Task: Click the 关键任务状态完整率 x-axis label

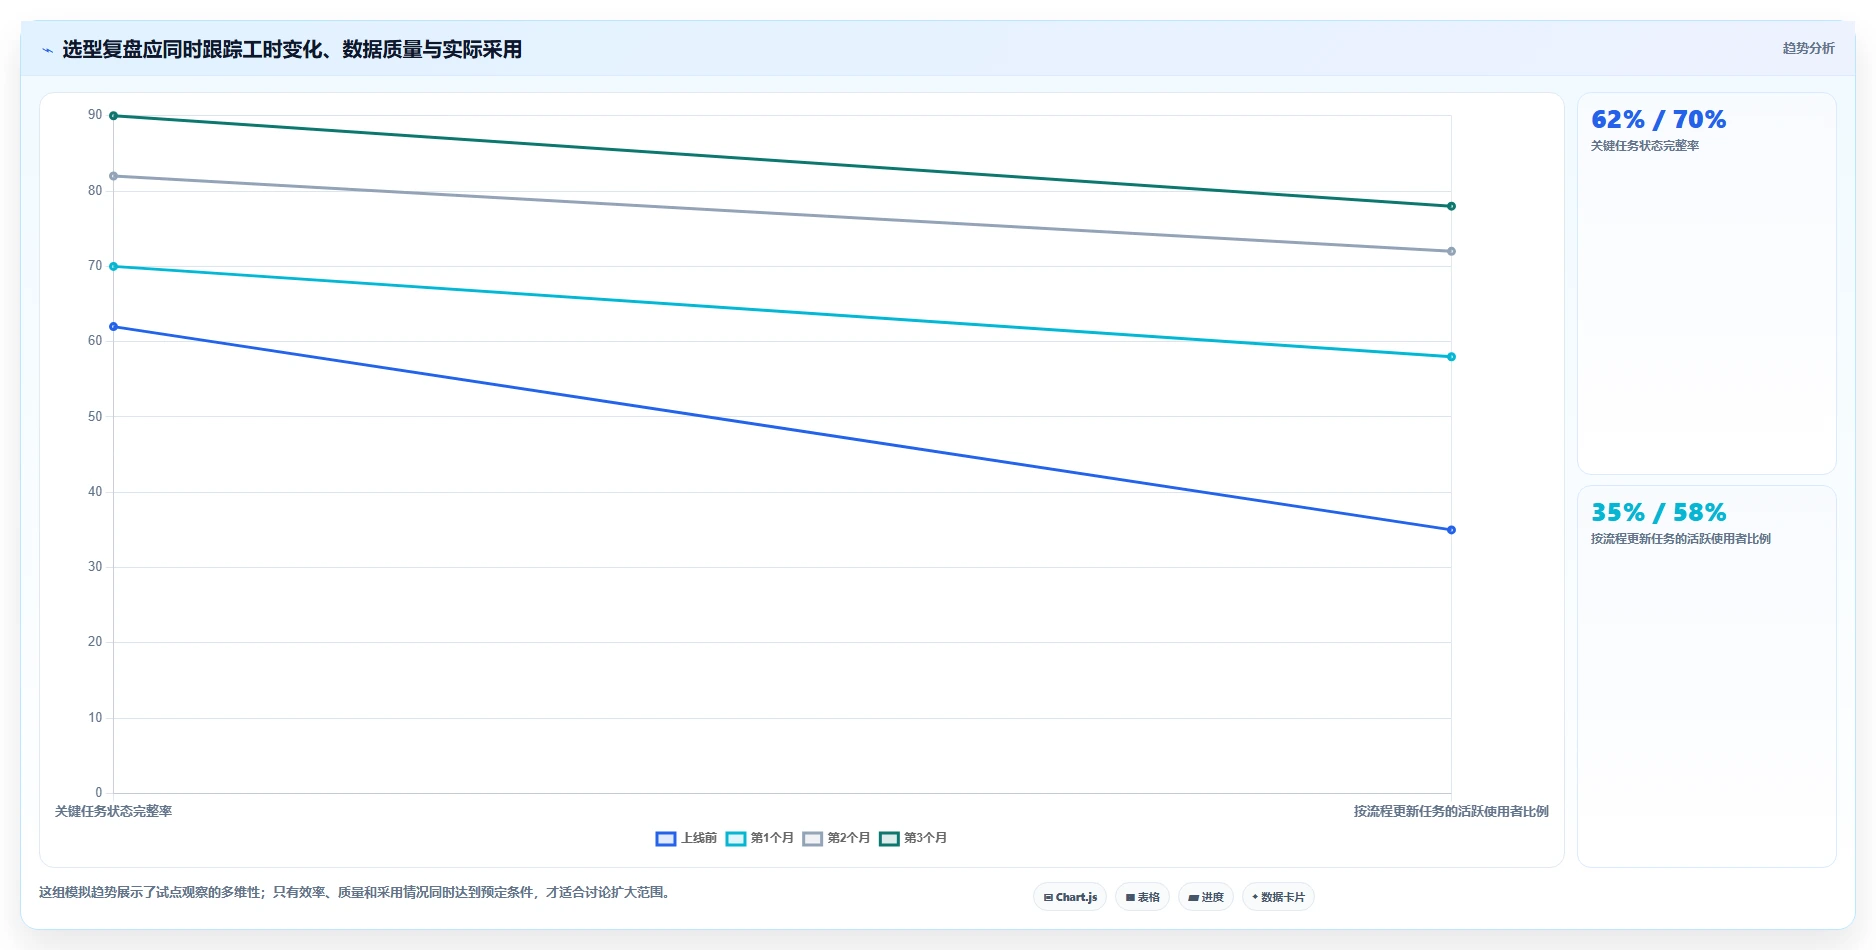Action: pos(113,811)
